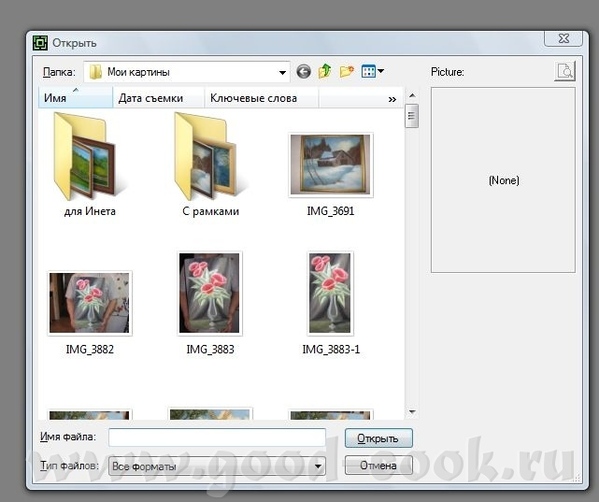599x502 pixels.
Task: Show hidden columns with double chevron
Action: click(392, 100)
